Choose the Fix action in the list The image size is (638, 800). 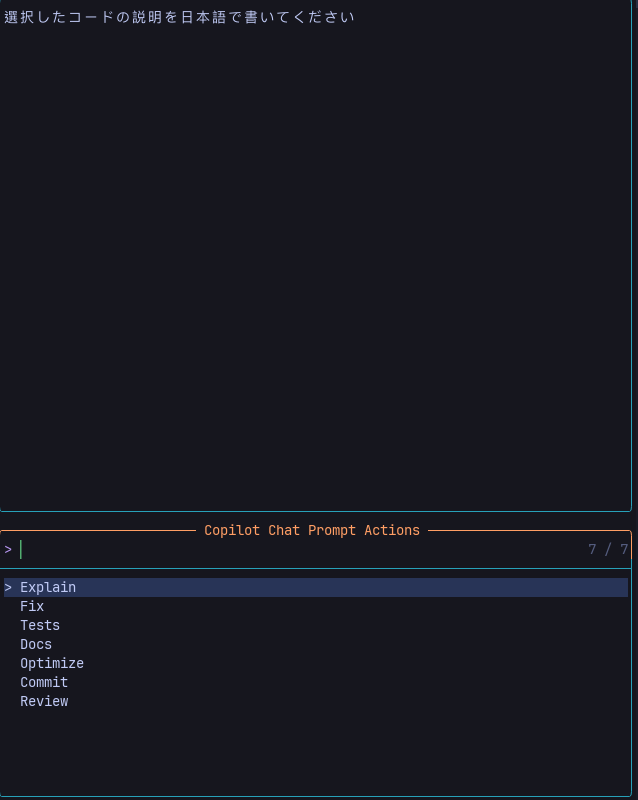[32, 607]
